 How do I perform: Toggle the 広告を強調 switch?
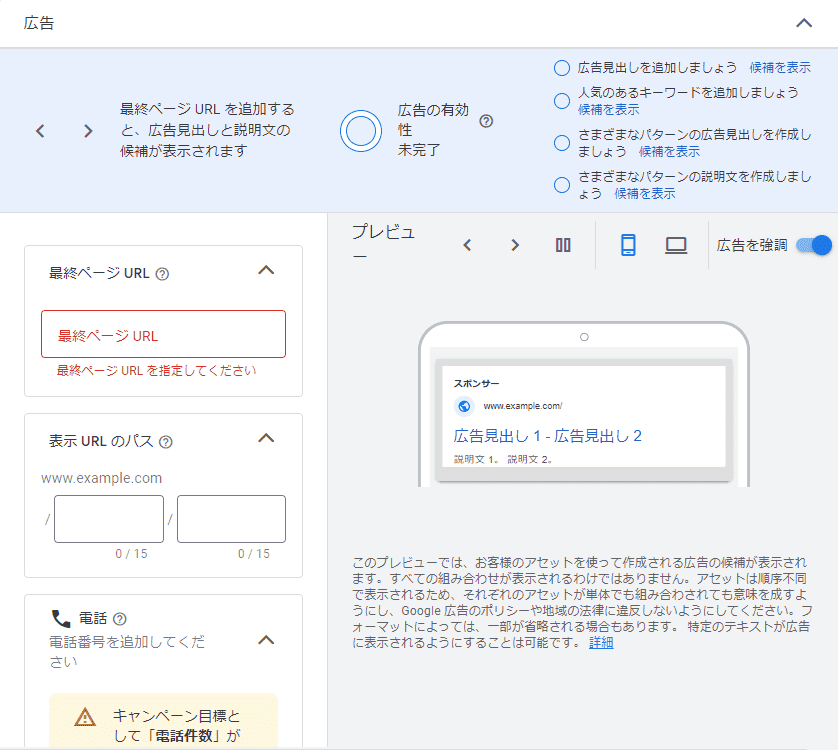click(814, 245)
